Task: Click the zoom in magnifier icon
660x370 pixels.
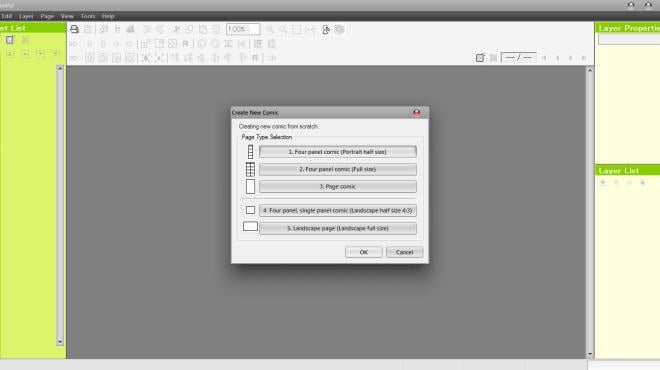Action: tap(270, 29)
